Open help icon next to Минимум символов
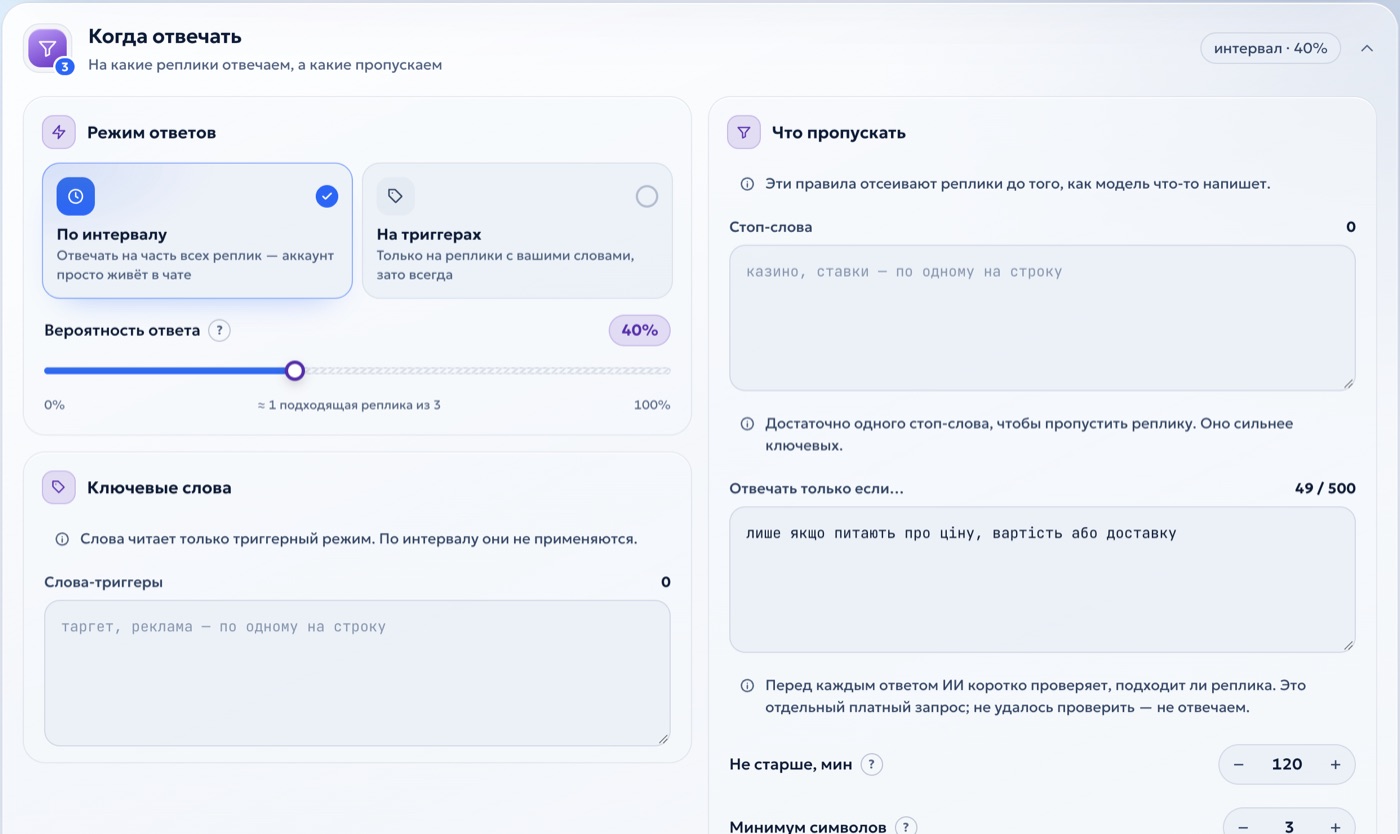1400x834 pixels. coord(905,827)
